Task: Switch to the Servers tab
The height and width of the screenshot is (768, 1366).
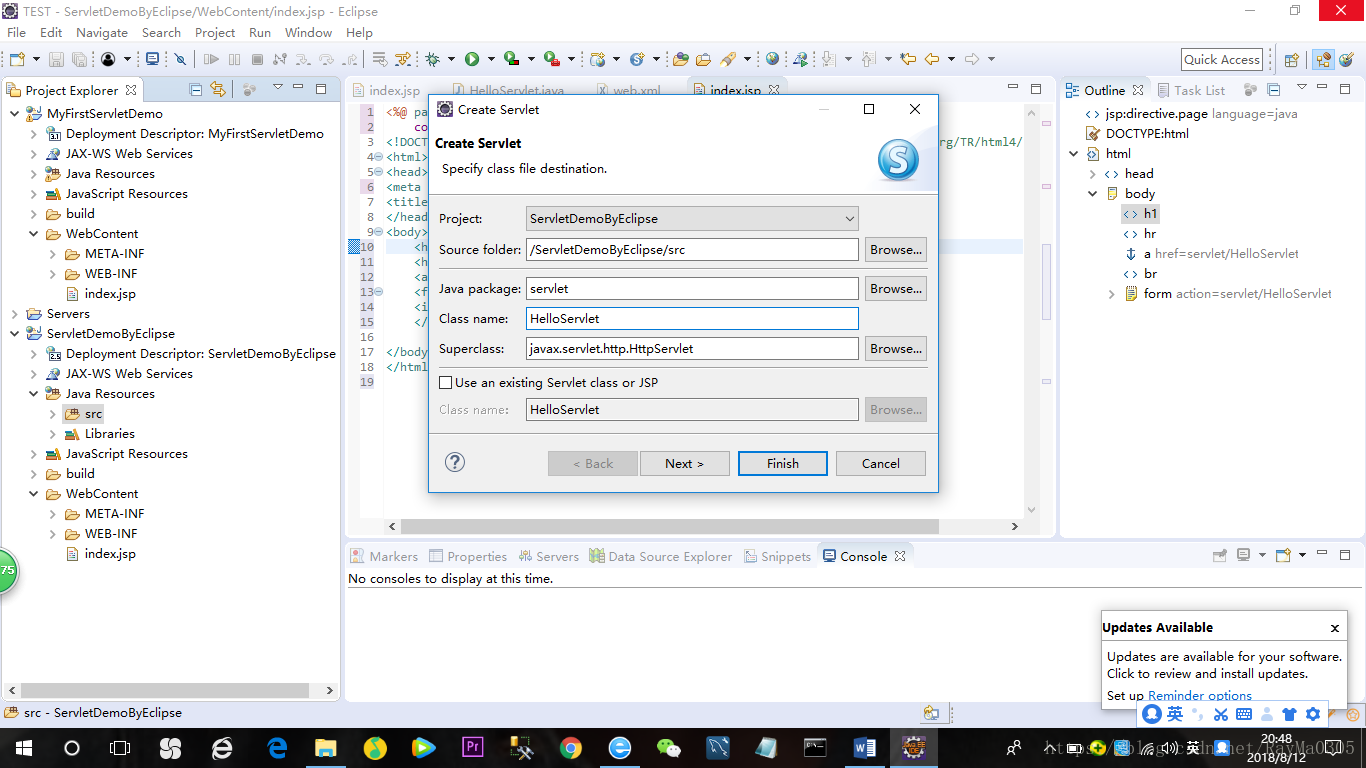Action: pos(547,556)
